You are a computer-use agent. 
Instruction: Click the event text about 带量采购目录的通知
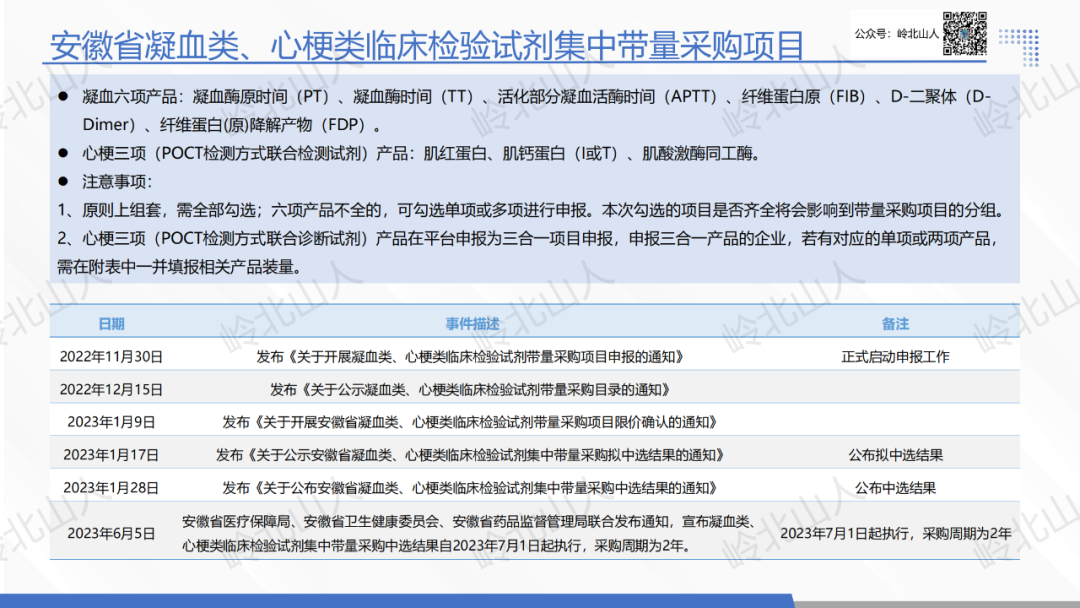(x=470, y=390)
